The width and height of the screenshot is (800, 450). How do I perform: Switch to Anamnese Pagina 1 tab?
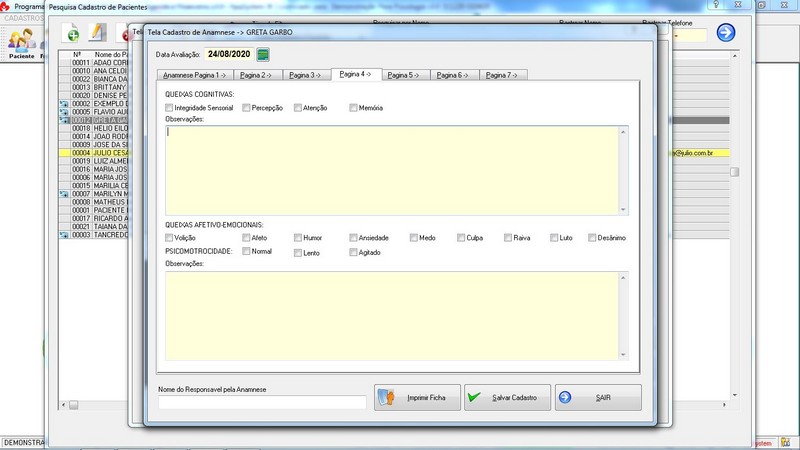pos(195,75)
